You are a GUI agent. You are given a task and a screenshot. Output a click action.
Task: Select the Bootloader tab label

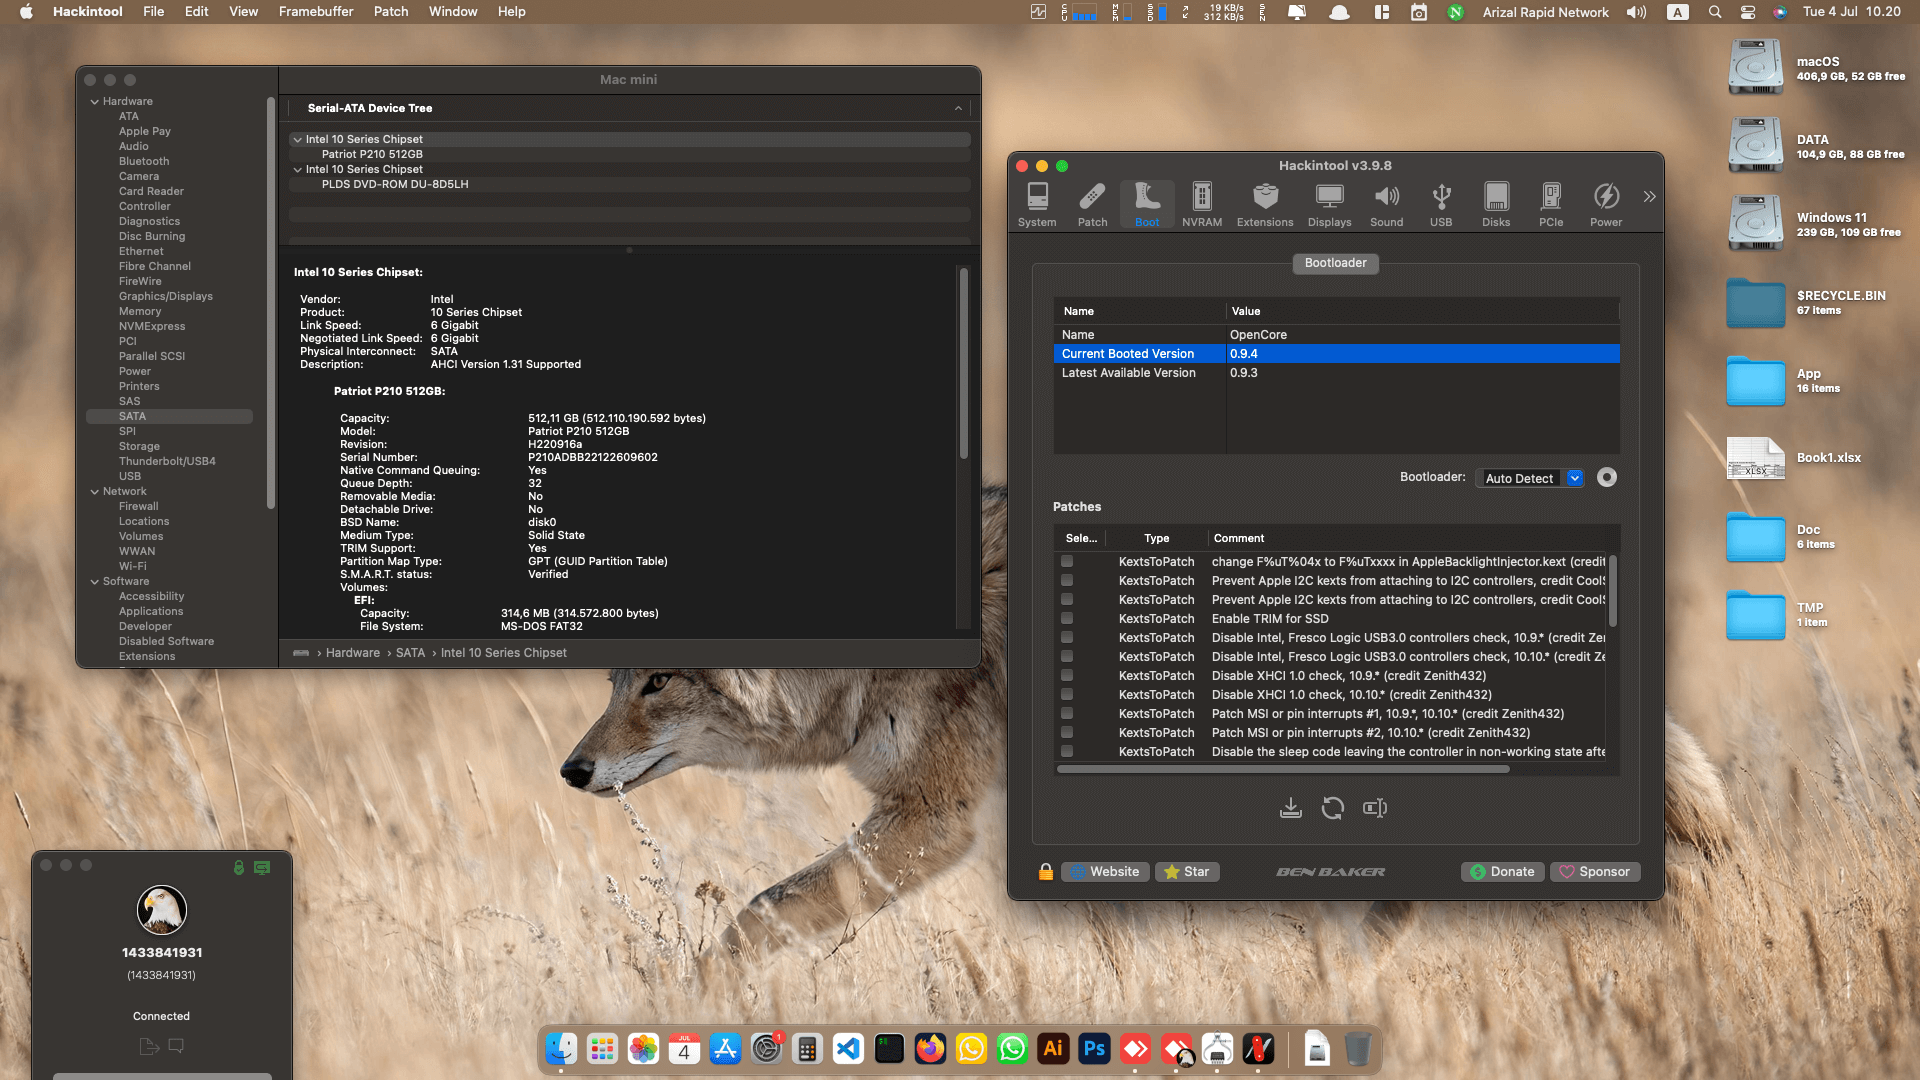[x=1335, y=263]
